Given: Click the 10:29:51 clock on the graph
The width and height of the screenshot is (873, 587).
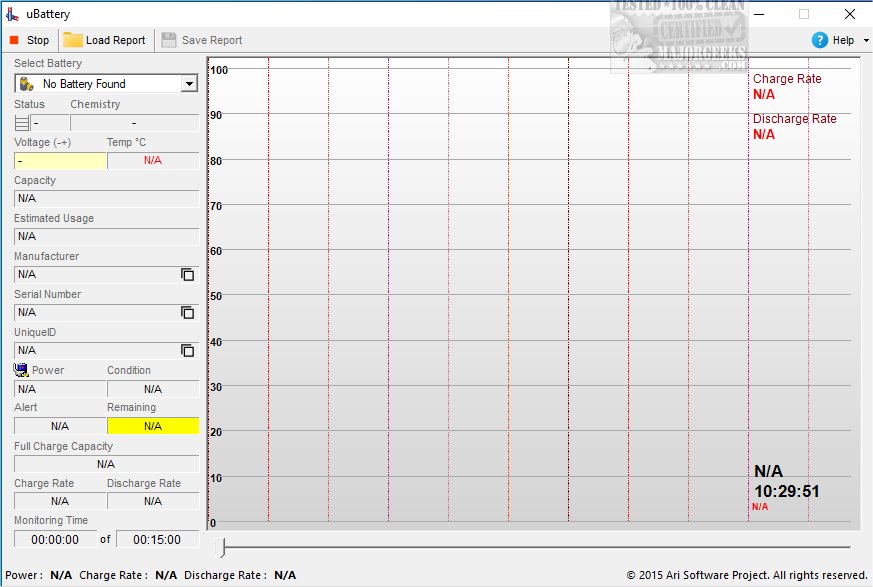Looking at the screenshot, I should (787, 491).
